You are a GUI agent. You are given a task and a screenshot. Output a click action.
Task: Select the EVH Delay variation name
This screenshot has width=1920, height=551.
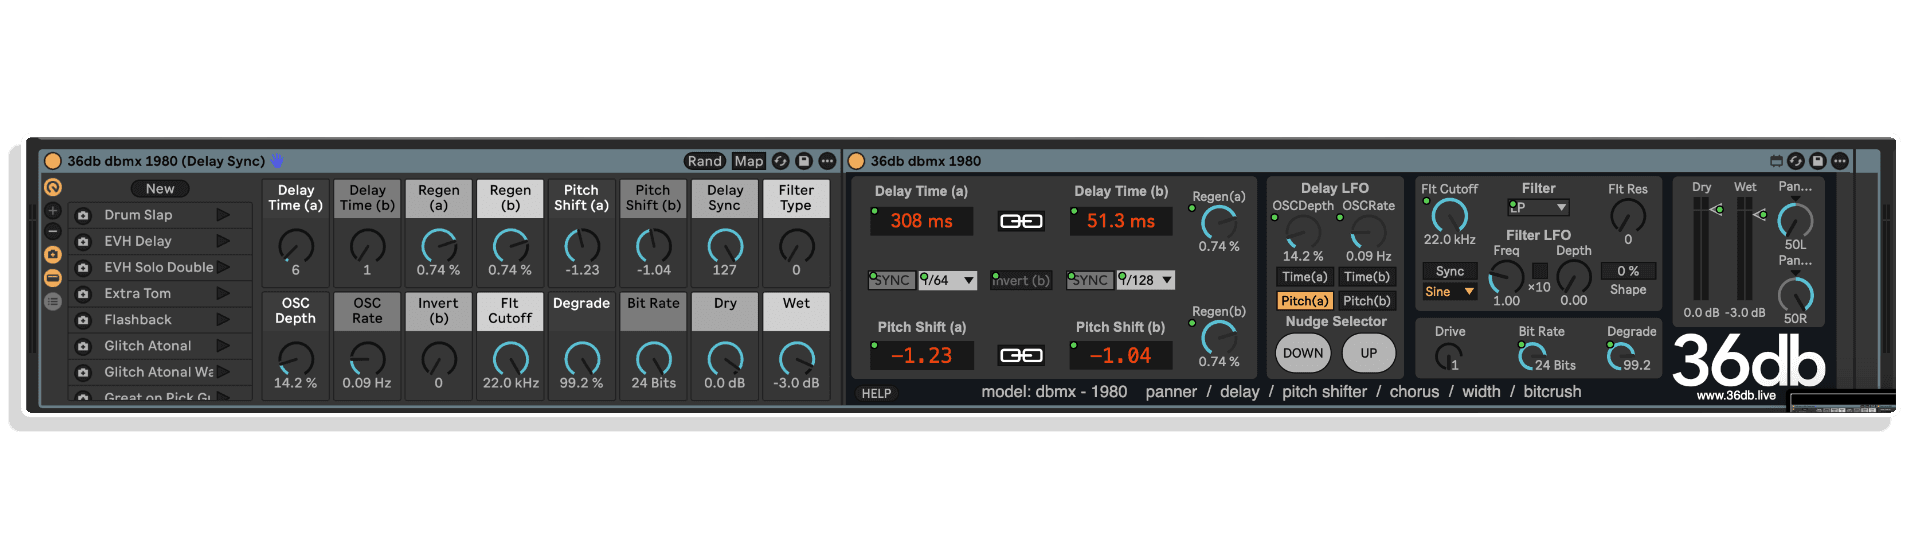pos(138,241)
